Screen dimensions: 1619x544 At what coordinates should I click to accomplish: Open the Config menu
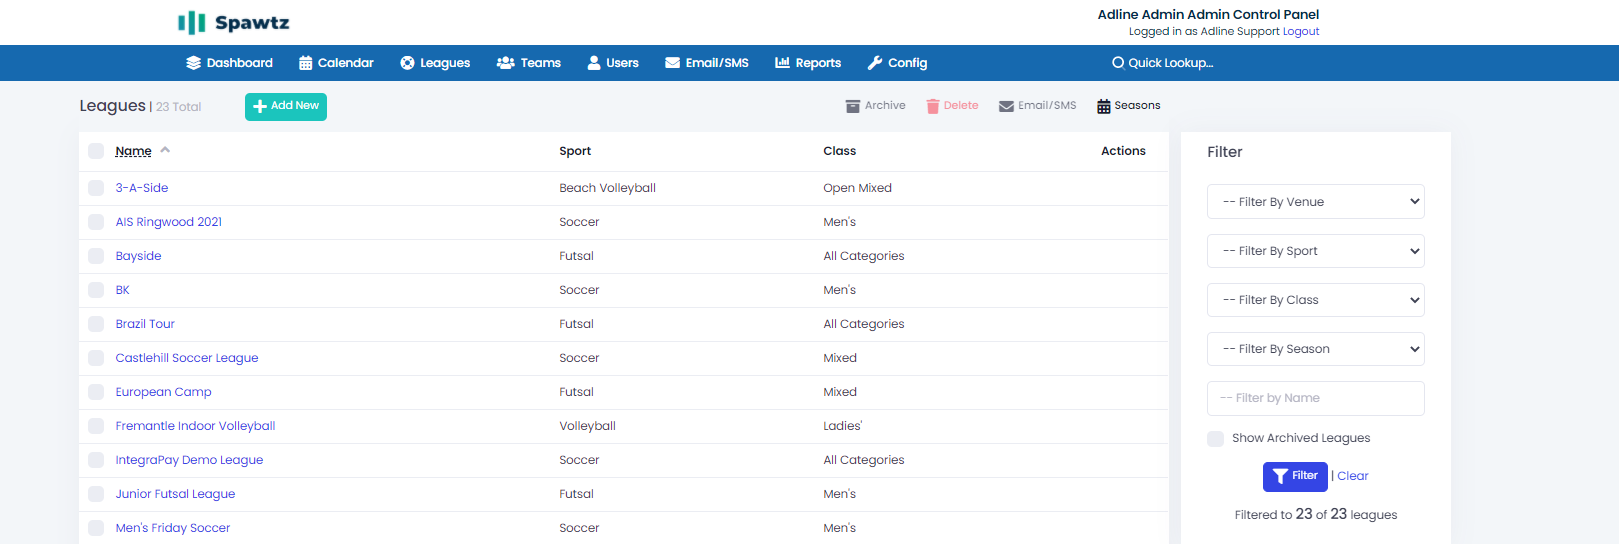click(897, 63)
